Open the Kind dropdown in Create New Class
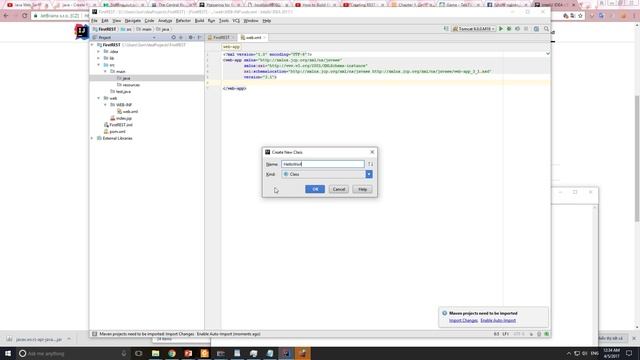 [x=369, y=174]
